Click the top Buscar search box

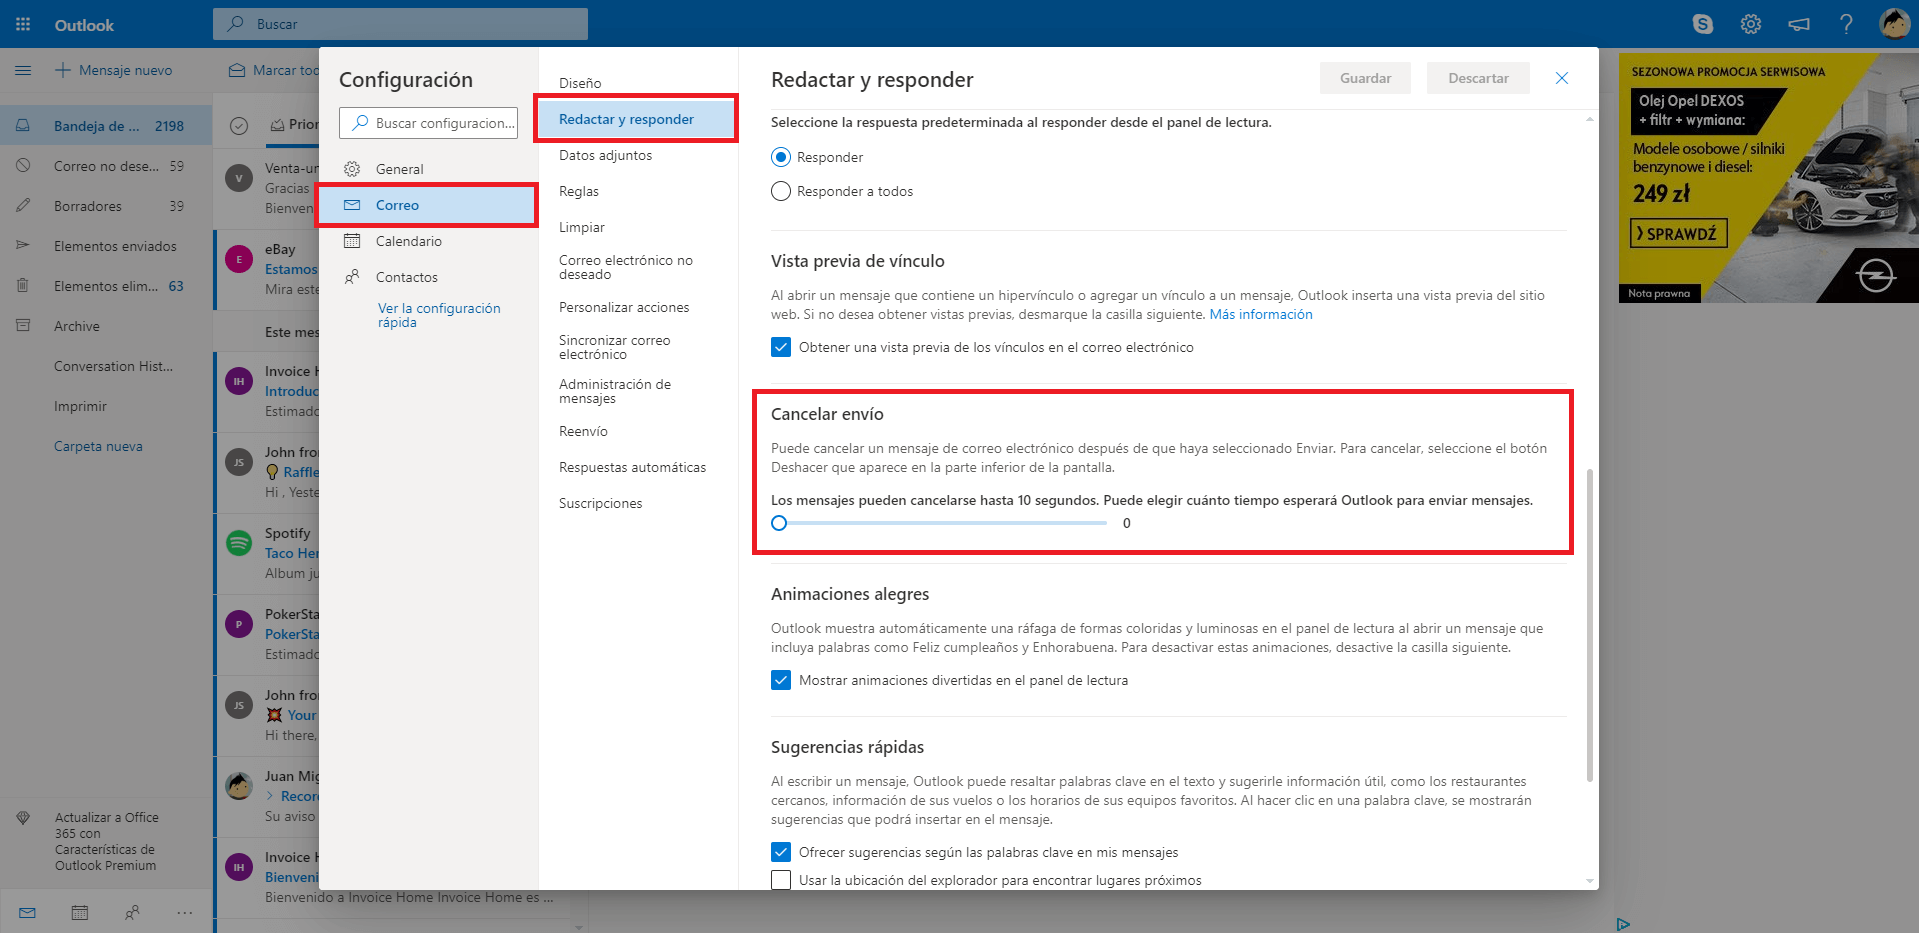click(x=400, y=24)
